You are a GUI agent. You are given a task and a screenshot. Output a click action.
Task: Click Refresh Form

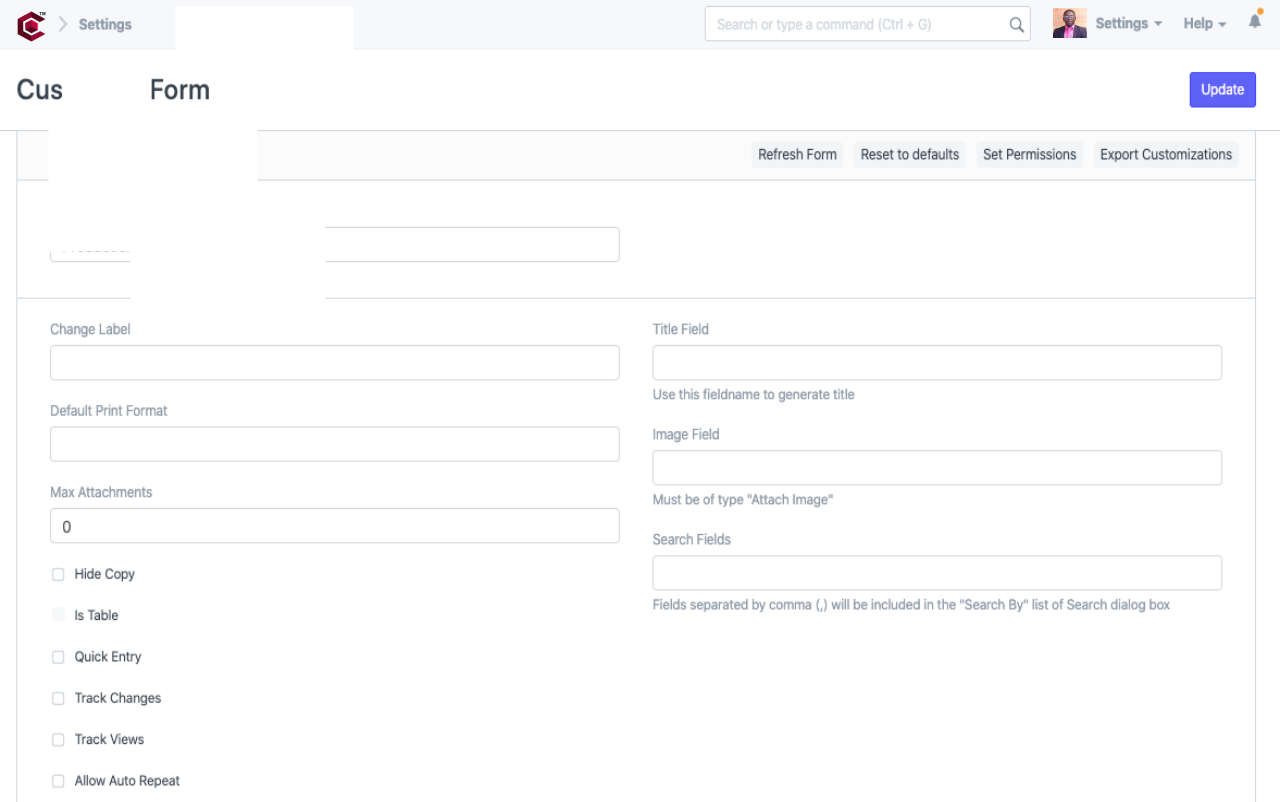tap(797, 155)
